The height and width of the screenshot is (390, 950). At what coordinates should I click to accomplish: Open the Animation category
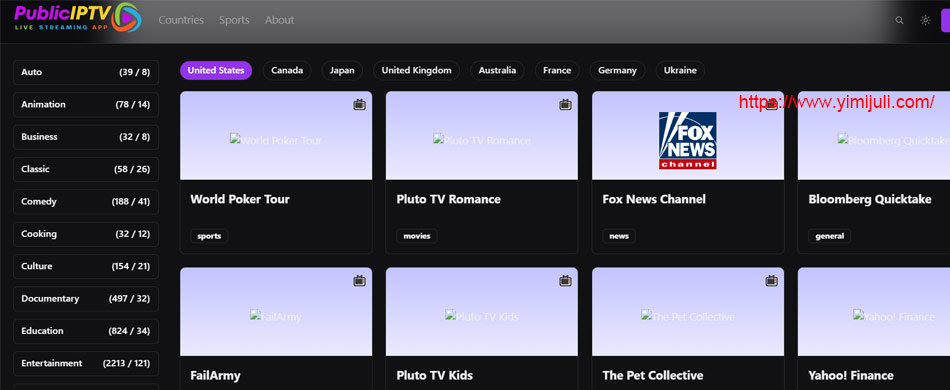85,105
